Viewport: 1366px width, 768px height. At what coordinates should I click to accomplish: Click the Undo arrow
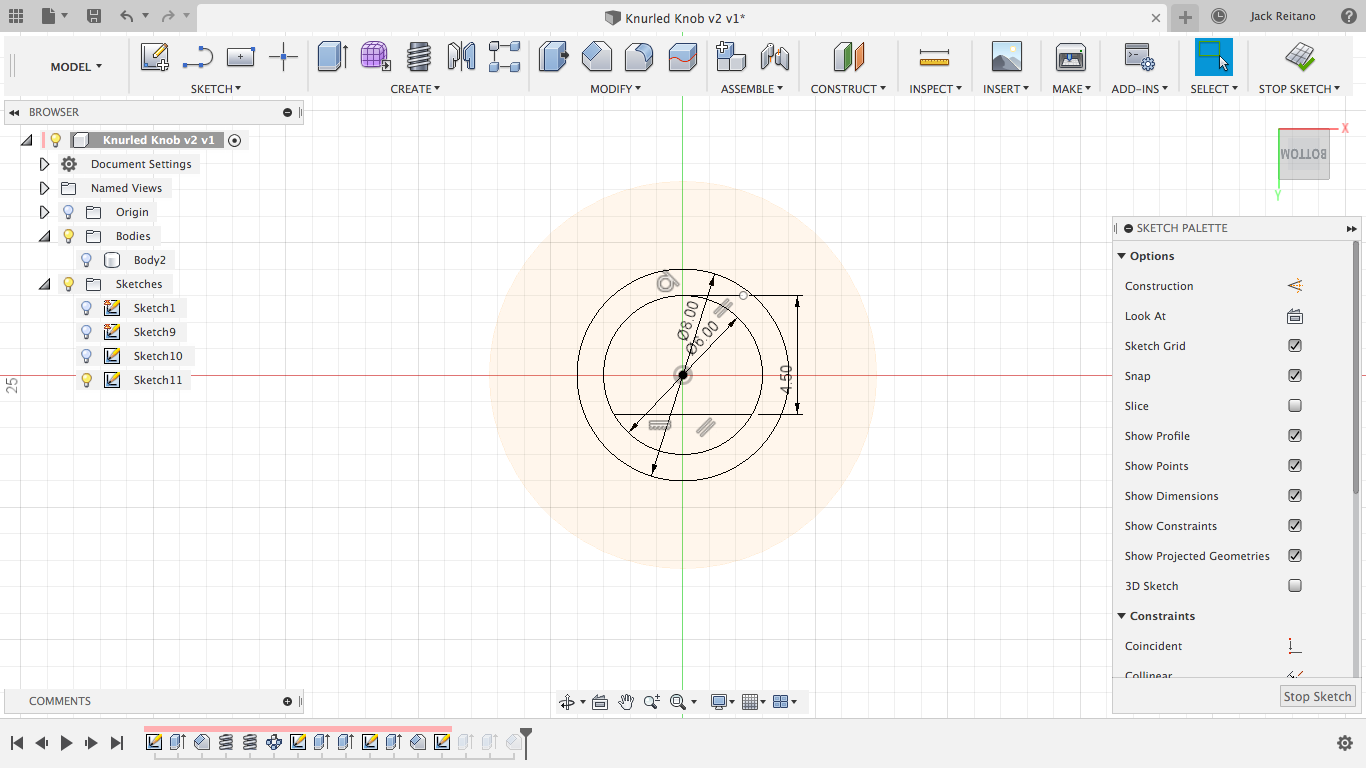point(126,16)
